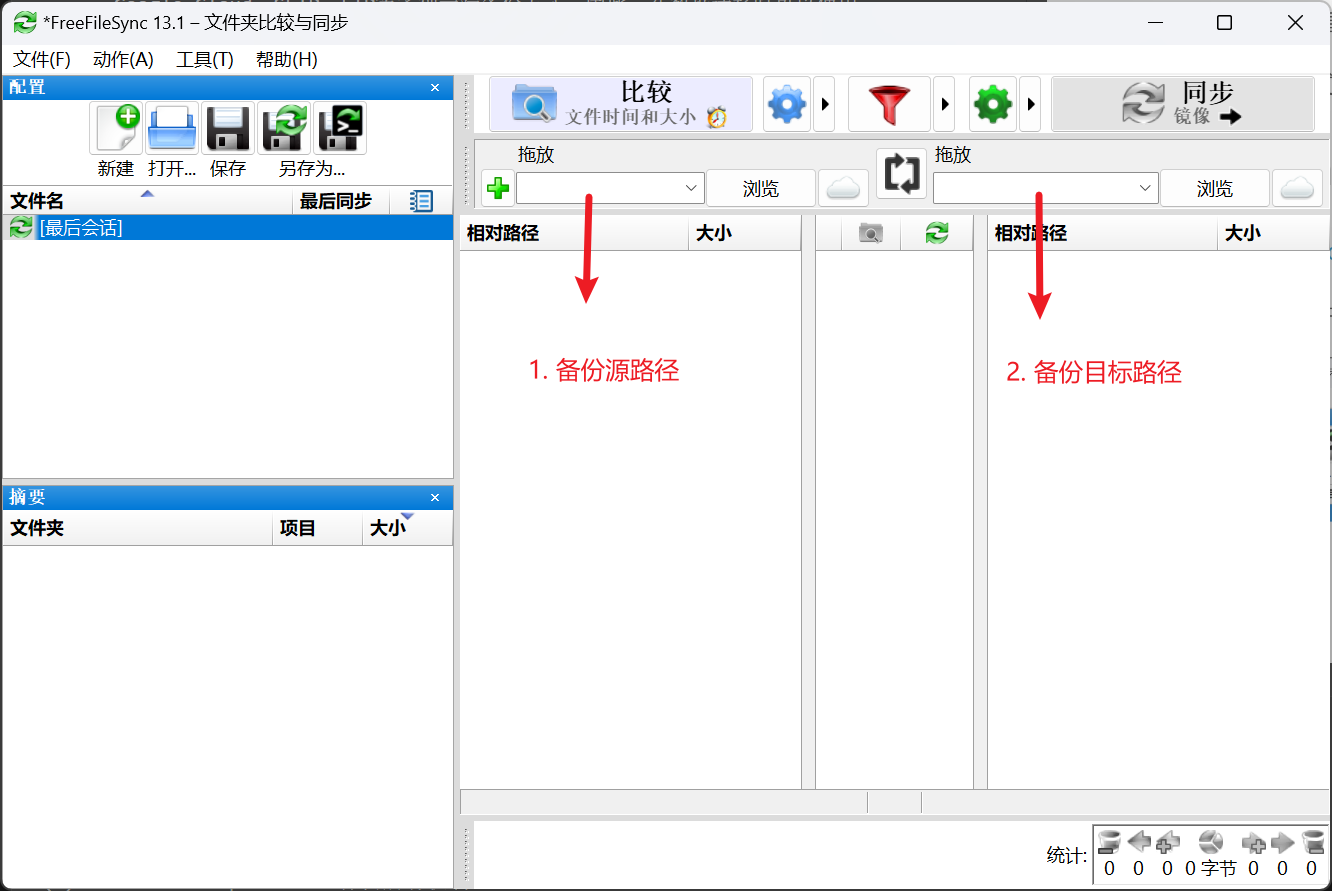Open comparison settings blue gear
This screenshot has width=1332, height=891.
[787, 104]
